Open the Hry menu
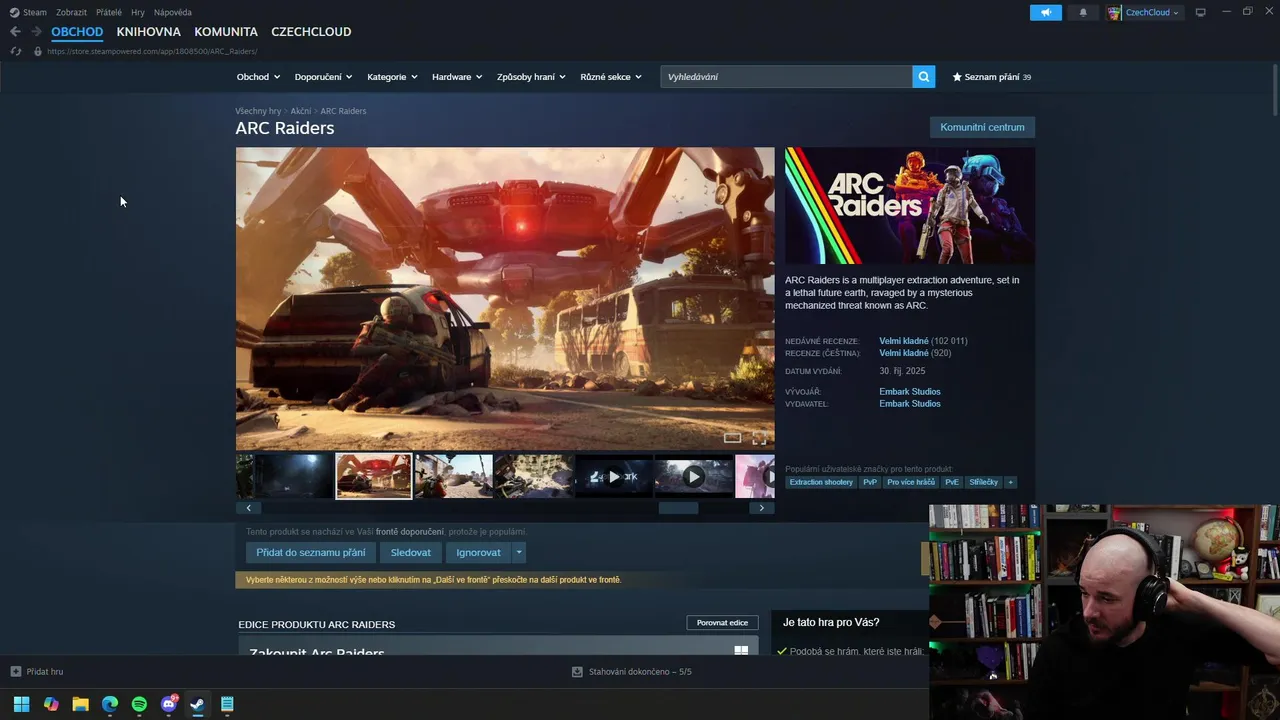 point(138,12)
